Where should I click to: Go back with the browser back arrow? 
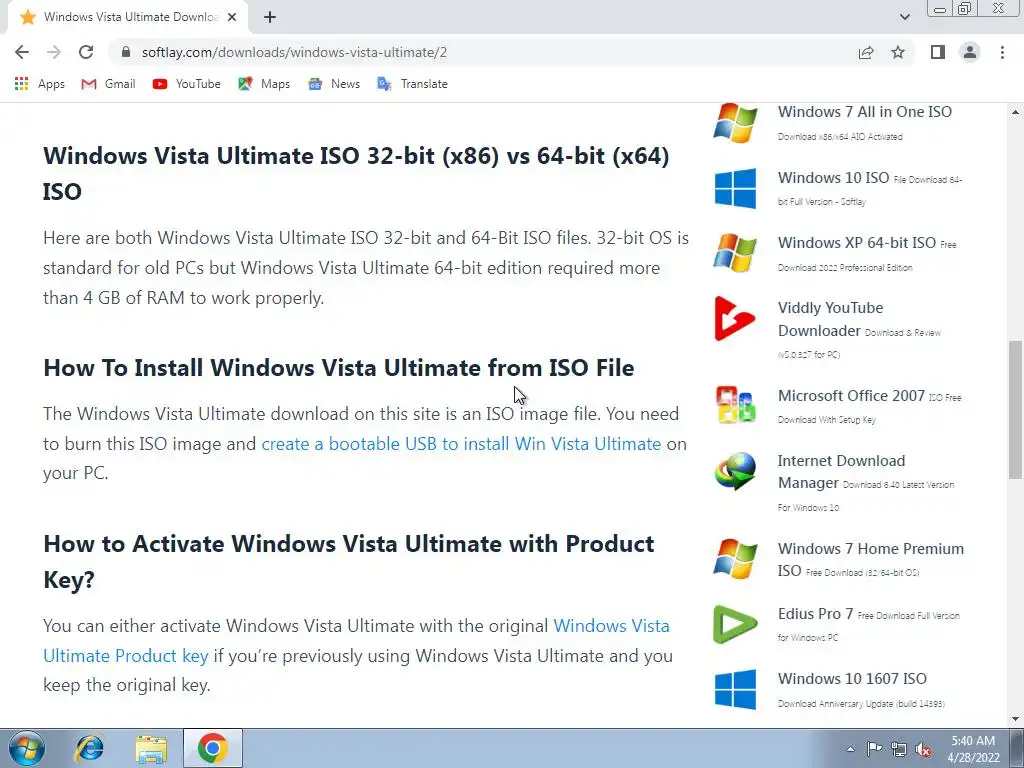pos(22,52)
